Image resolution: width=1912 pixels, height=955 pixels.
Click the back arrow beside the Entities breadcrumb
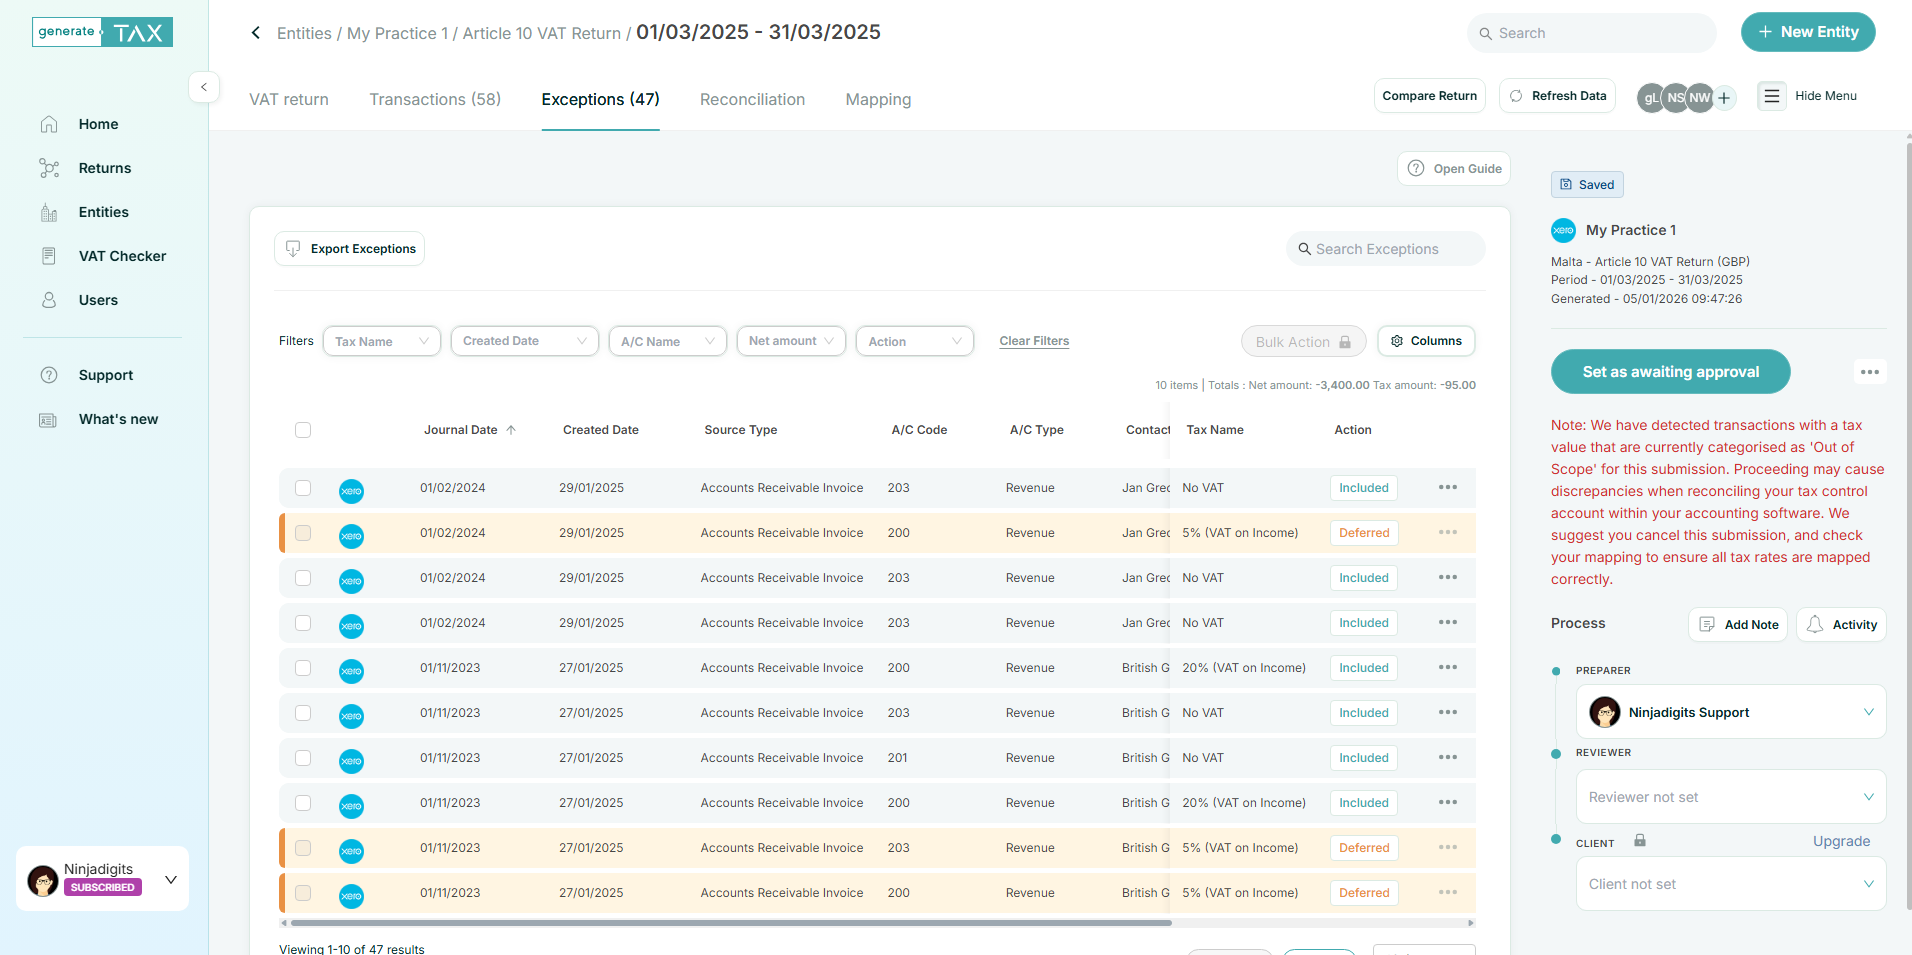(256, 33)
